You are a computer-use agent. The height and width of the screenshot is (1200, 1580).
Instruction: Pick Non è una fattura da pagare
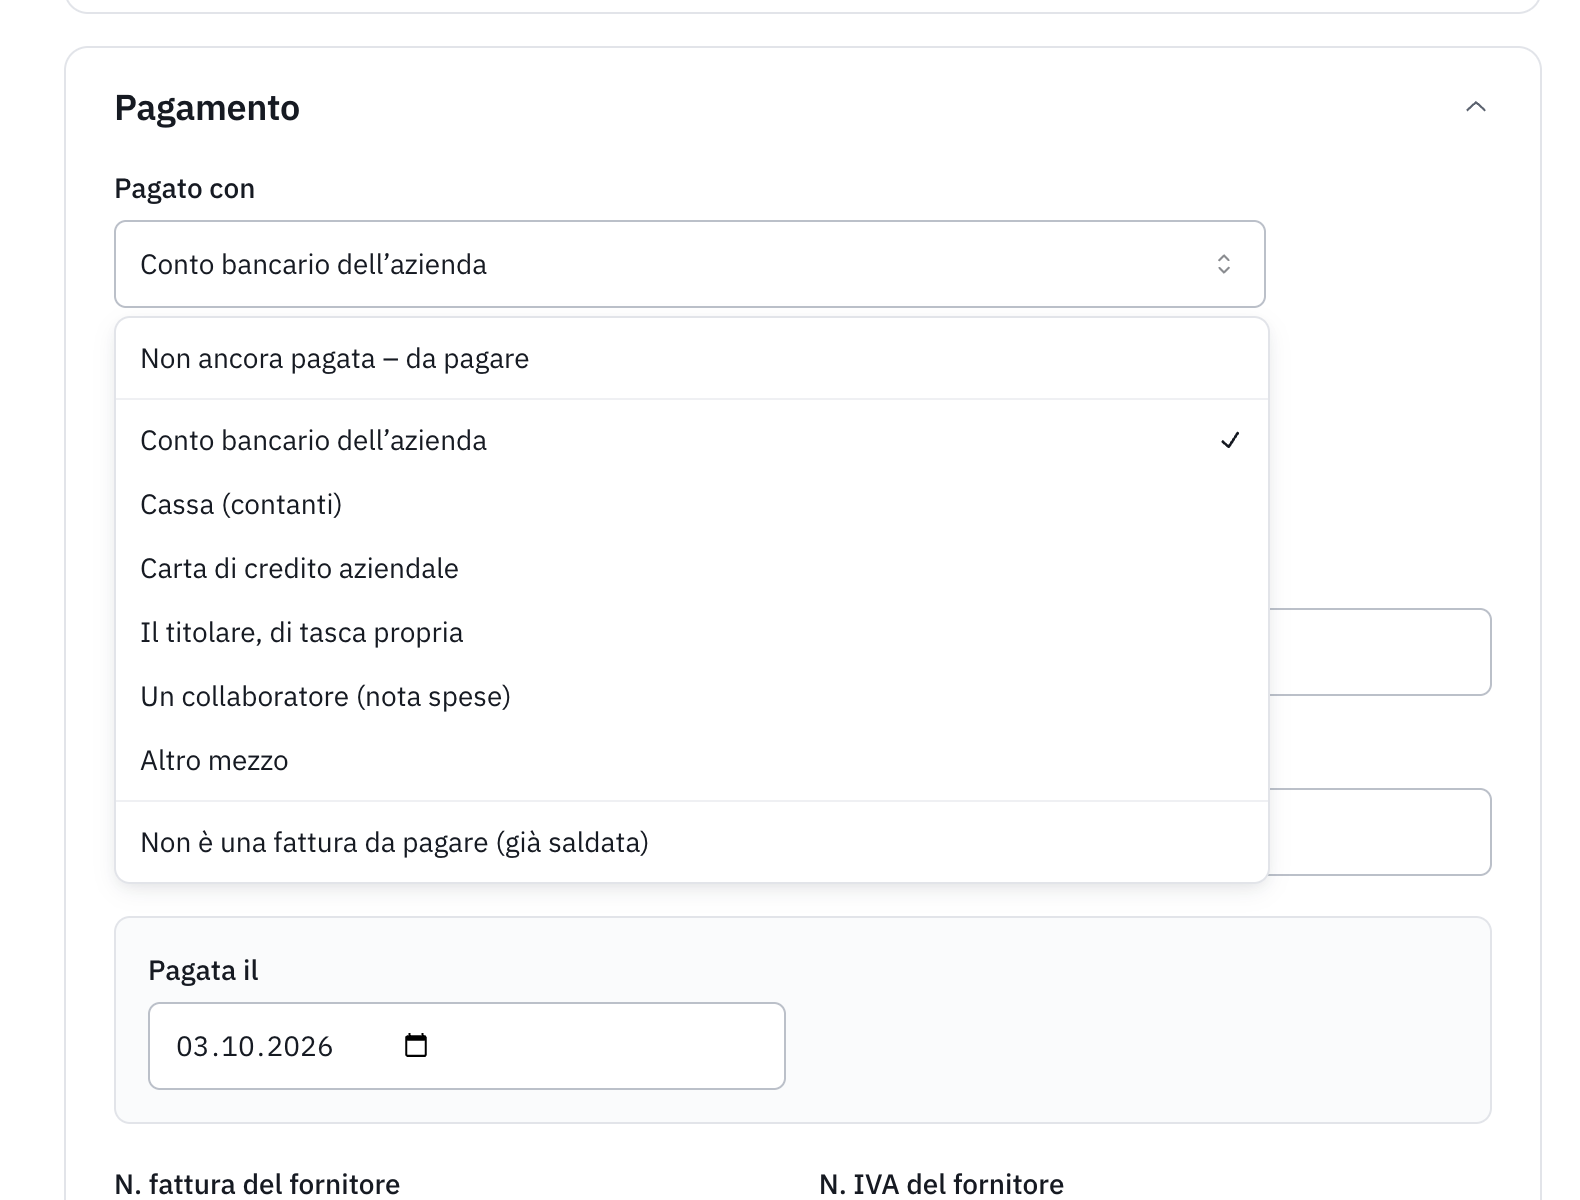pos(692,843)
